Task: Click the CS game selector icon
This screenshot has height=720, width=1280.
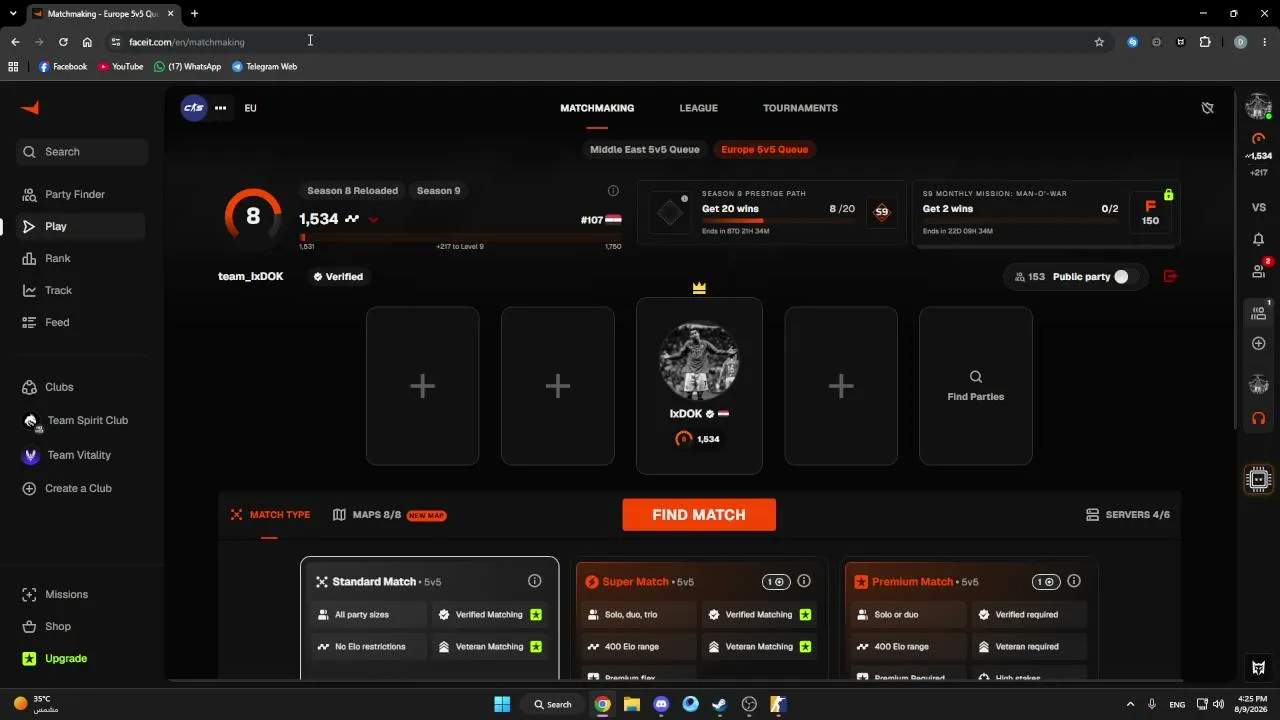Action: pyautogui.click(x=194, y=108)
